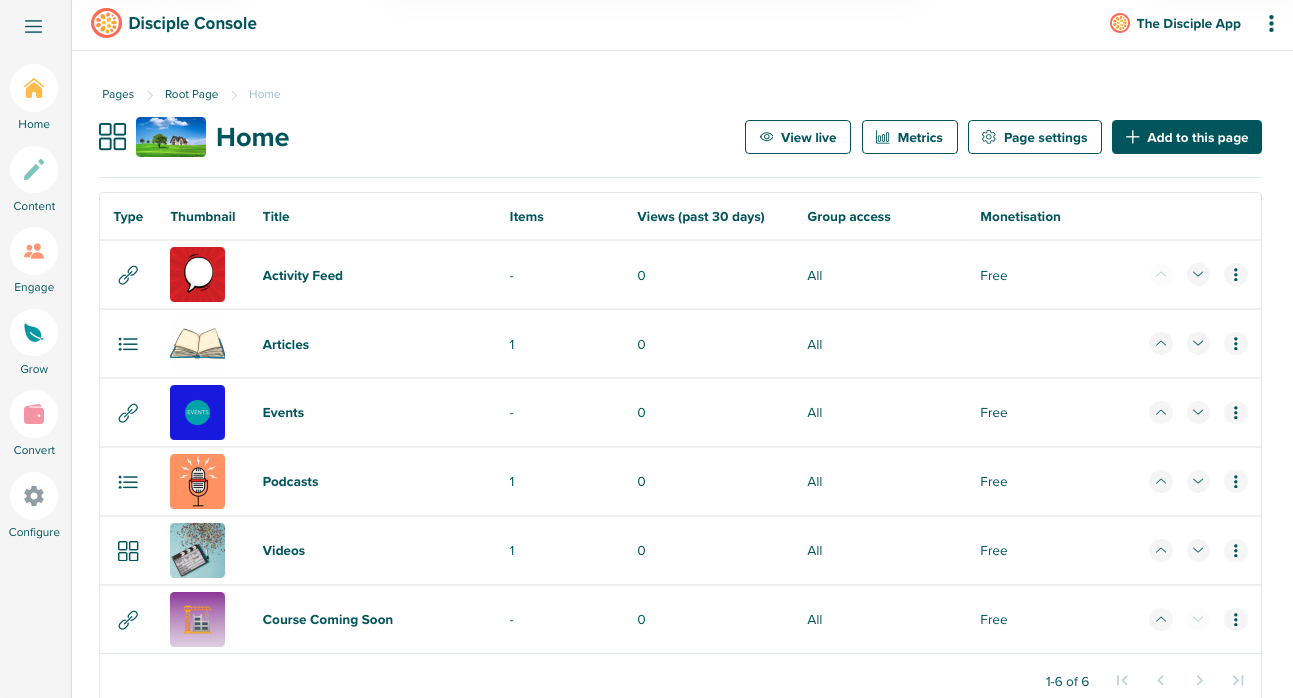
Task: Open Page settings for the Home page
Action: pyautogui.click(x=1034, y=136)
